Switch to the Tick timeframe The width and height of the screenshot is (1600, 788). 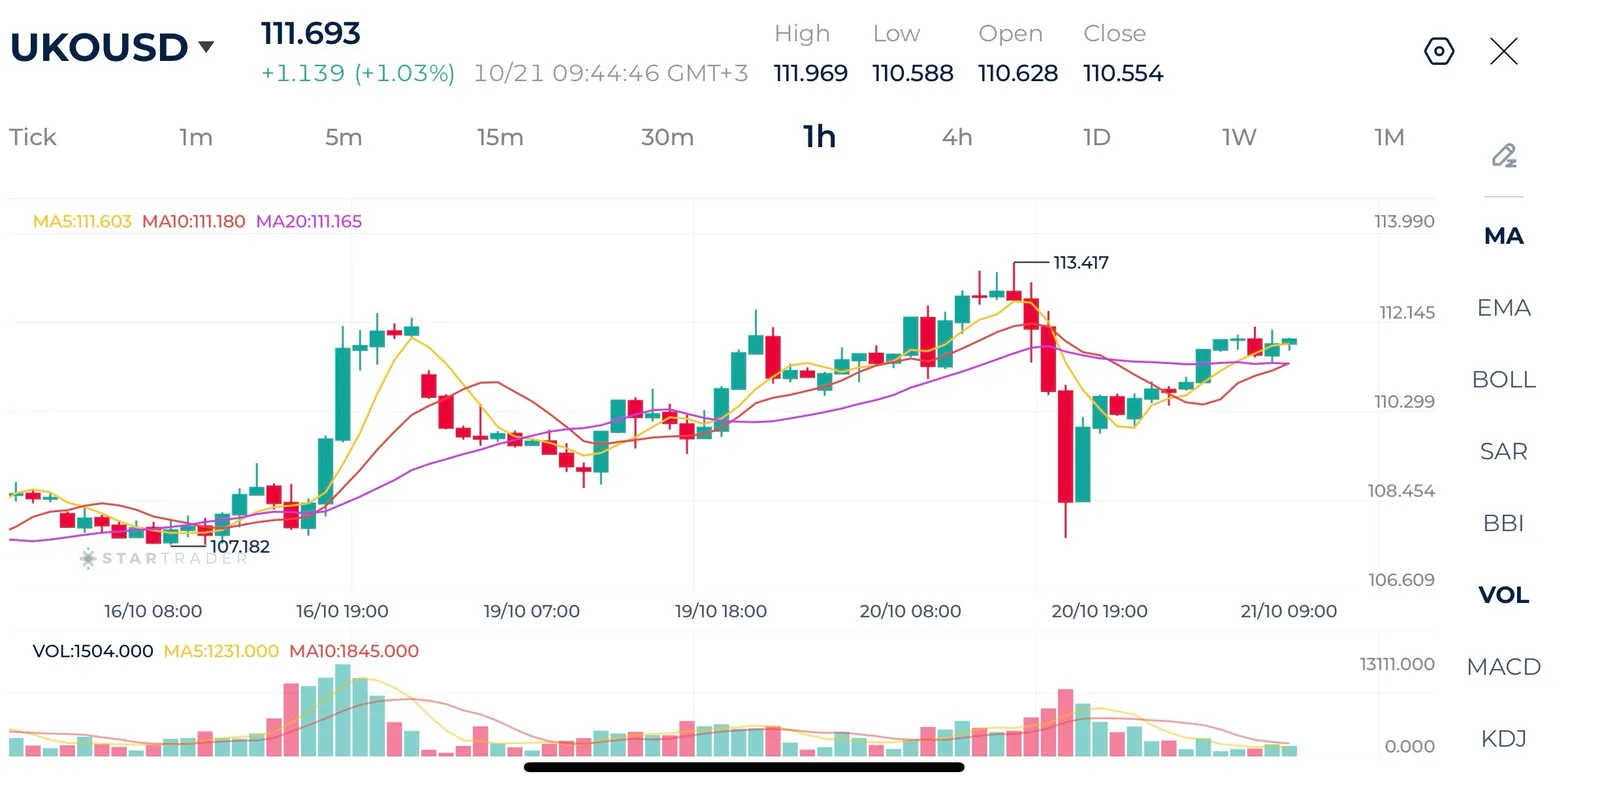[x=33, y=137]
